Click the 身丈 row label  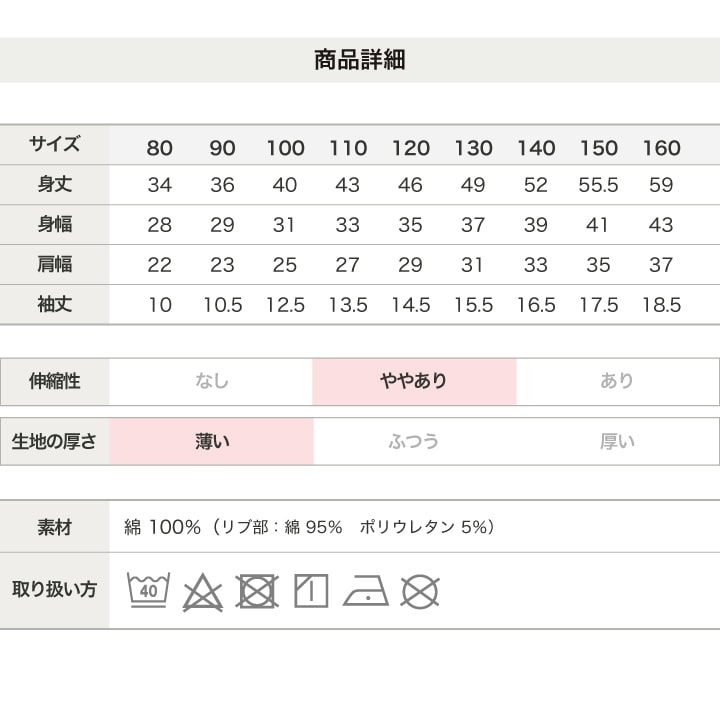[55, 185]
